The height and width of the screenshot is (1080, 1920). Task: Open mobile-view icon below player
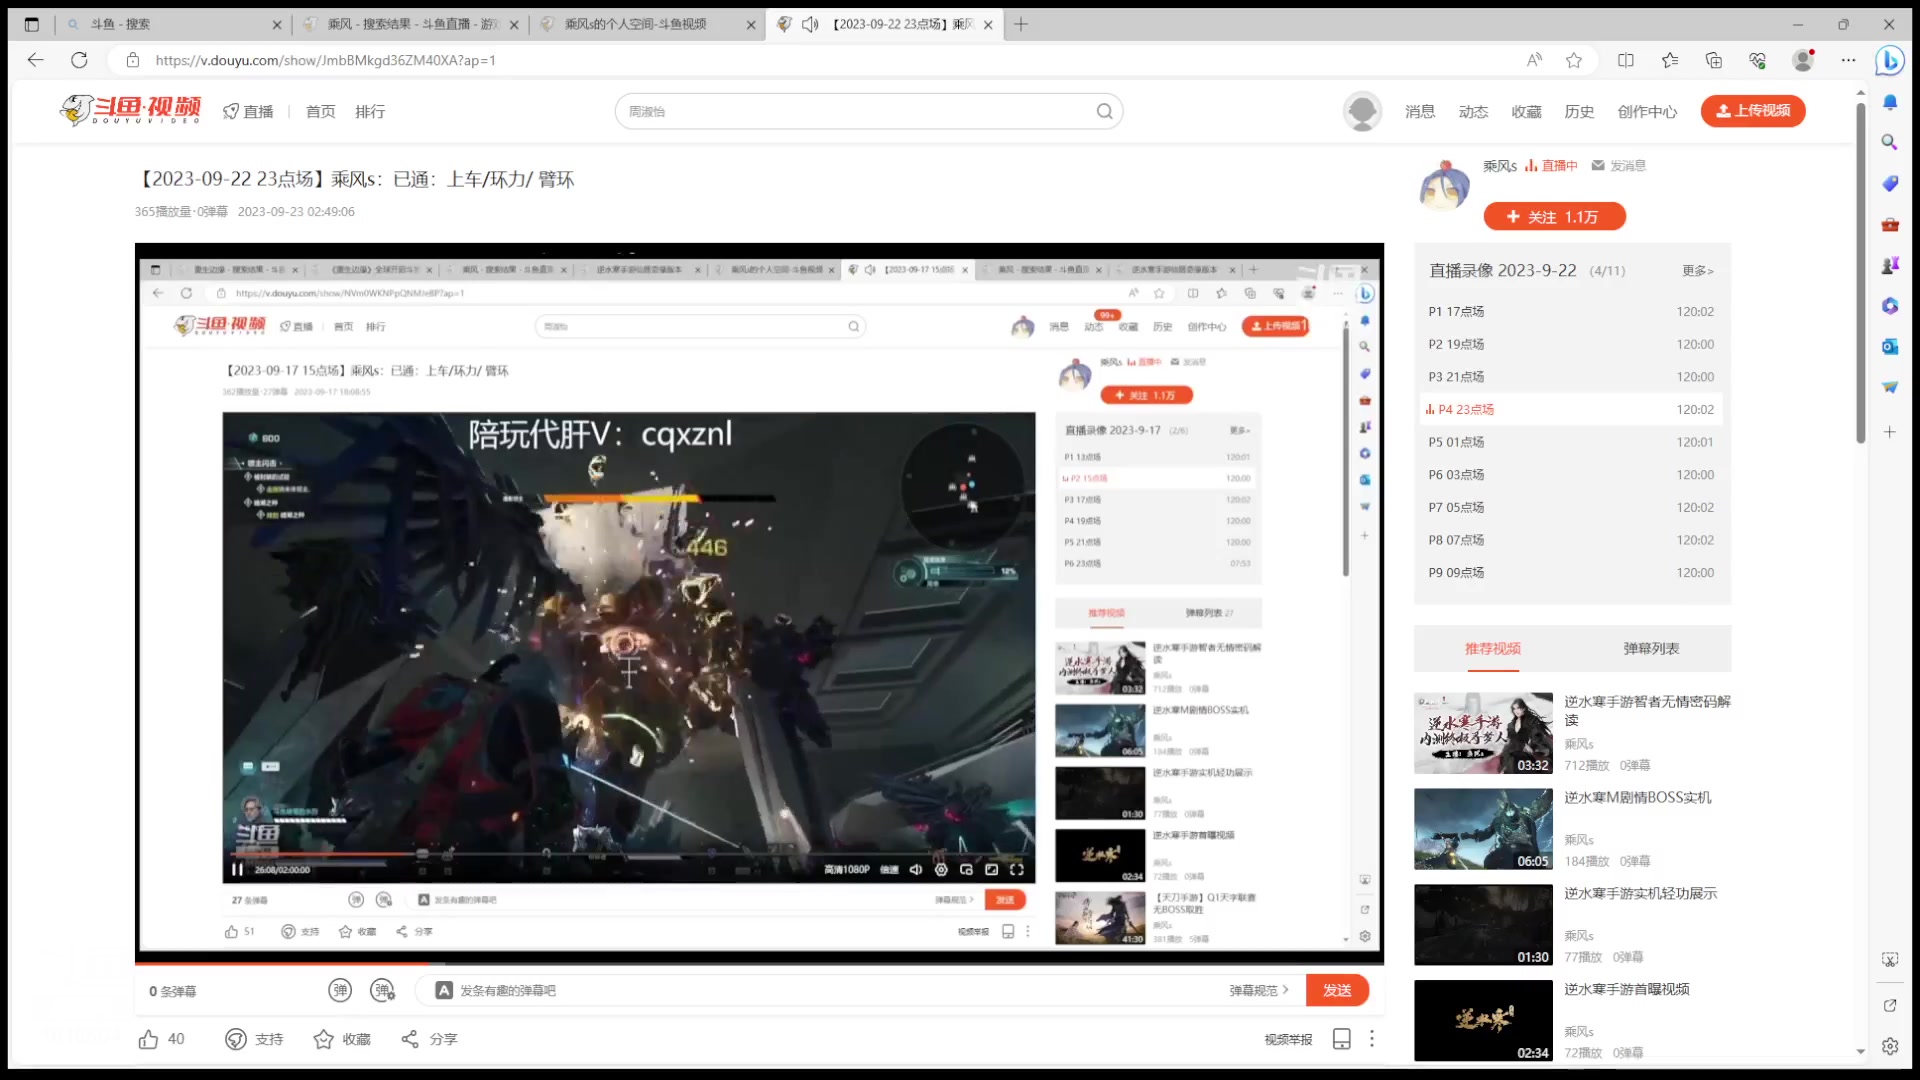(1342, 1039)
